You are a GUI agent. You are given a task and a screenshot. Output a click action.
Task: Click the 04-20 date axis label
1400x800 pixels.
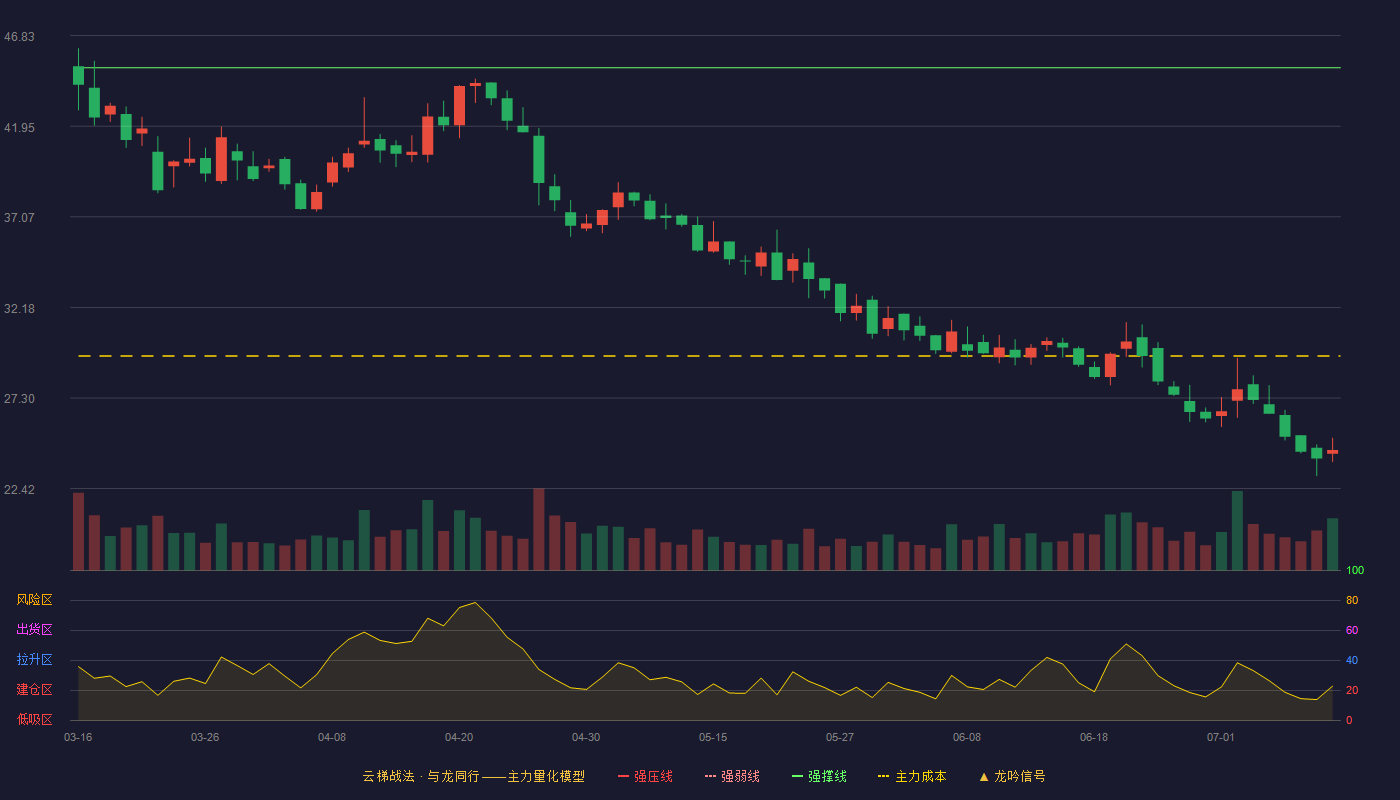coord(459,737)
